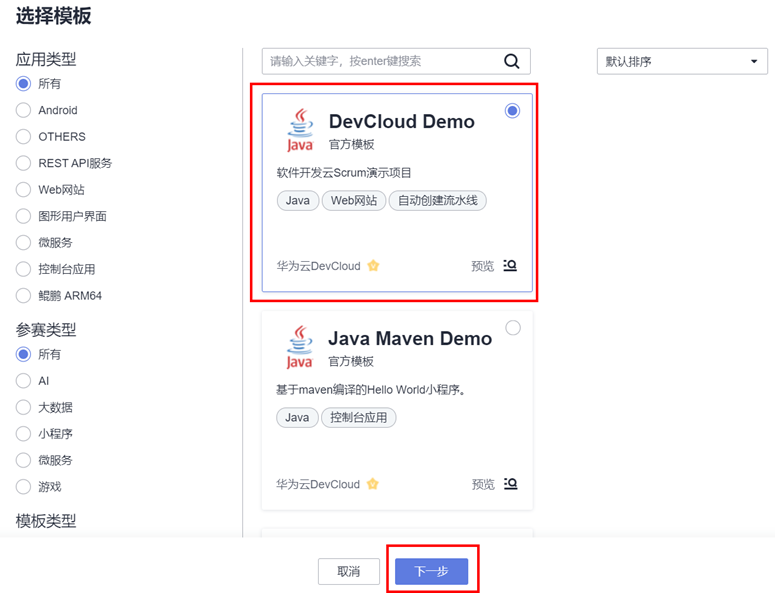The image size is (775, 593).
Task: Select 所有 under 参赛类型
Action: click(x=23, y=354)
